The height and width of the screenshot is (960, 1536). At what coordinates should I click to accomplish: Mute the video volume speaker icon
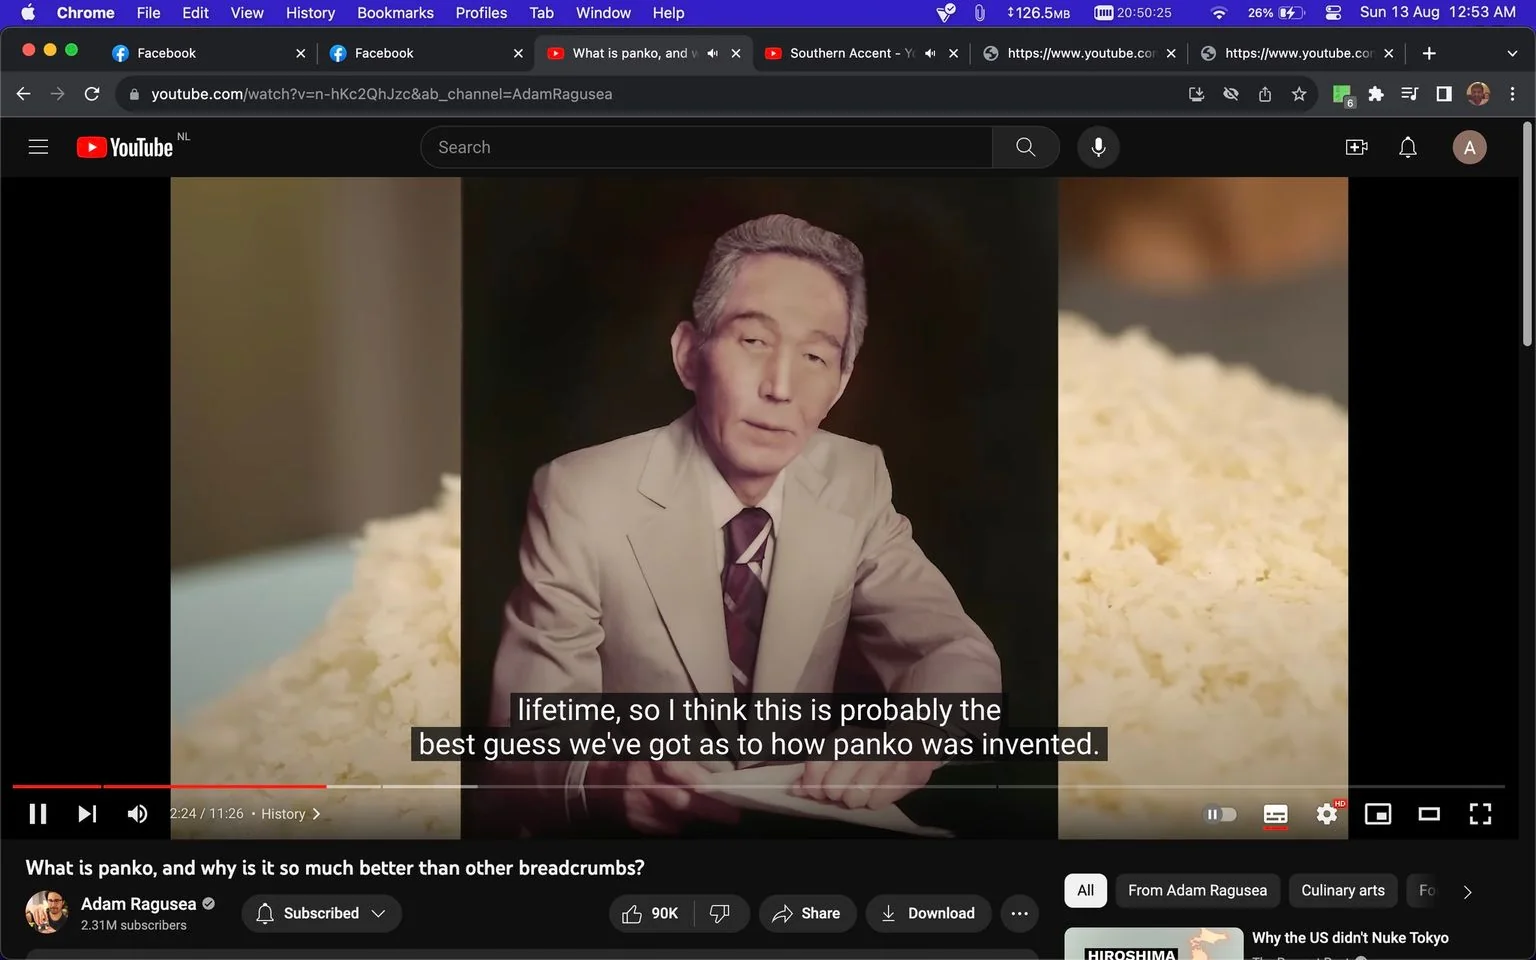(x=138, y=814)
